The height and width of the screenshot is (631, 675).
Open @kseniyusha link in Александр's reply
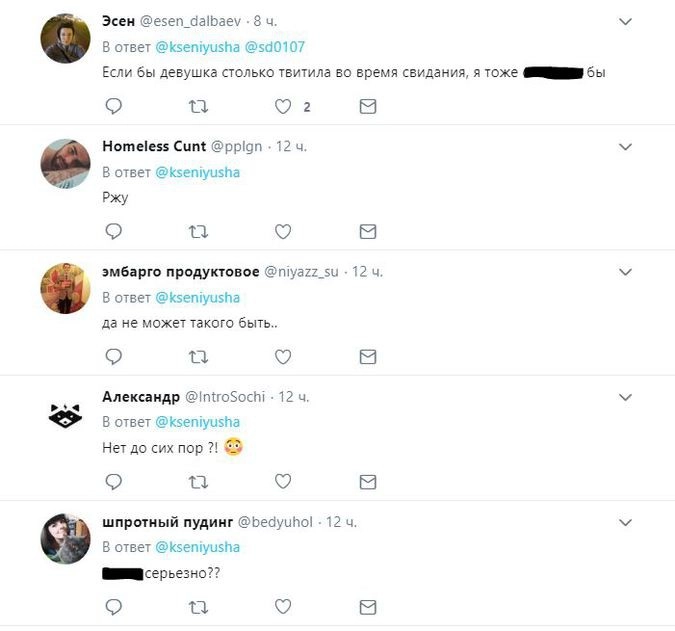coord(197,422)
